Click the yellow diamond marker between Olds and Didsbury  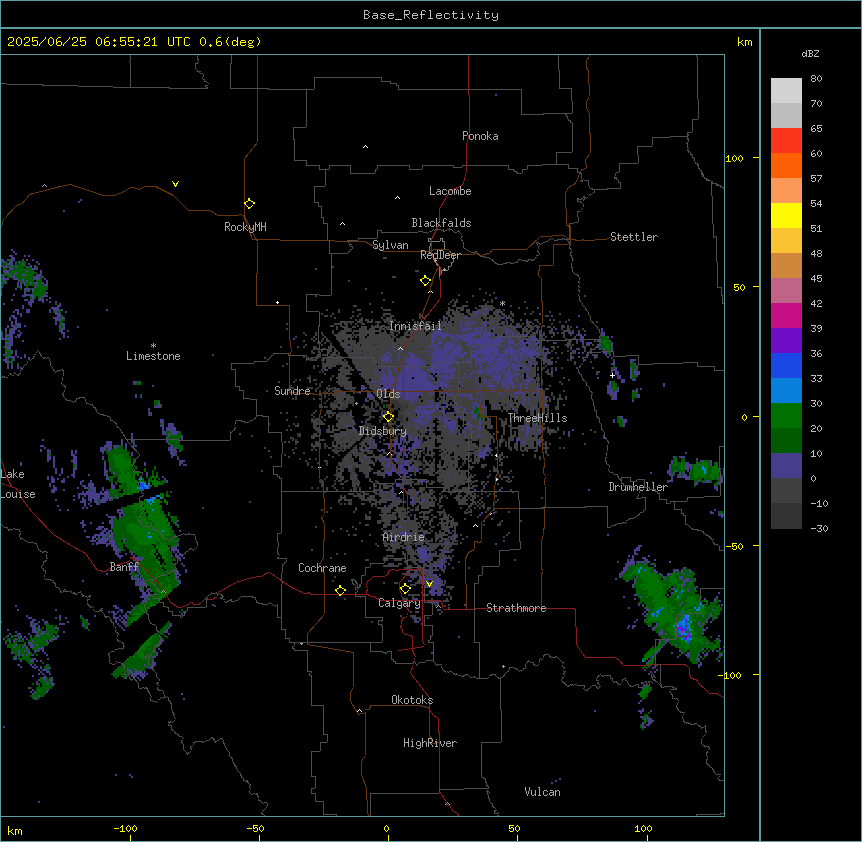coord(388,417)
